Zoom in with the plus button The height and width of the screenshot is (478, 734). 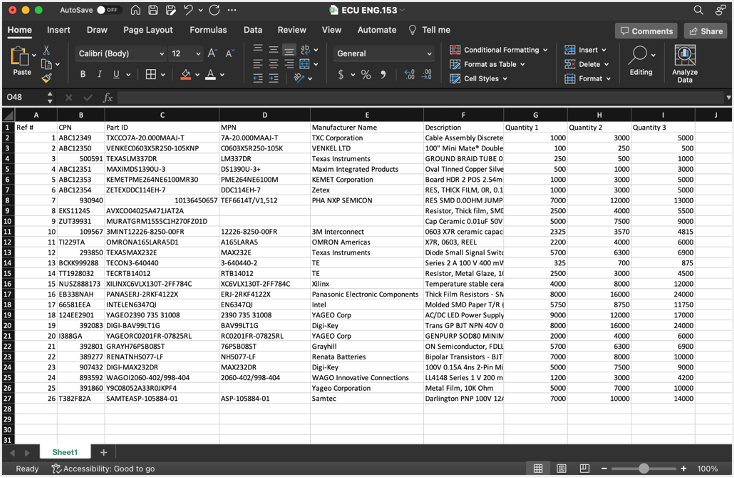tap(683, 469)
